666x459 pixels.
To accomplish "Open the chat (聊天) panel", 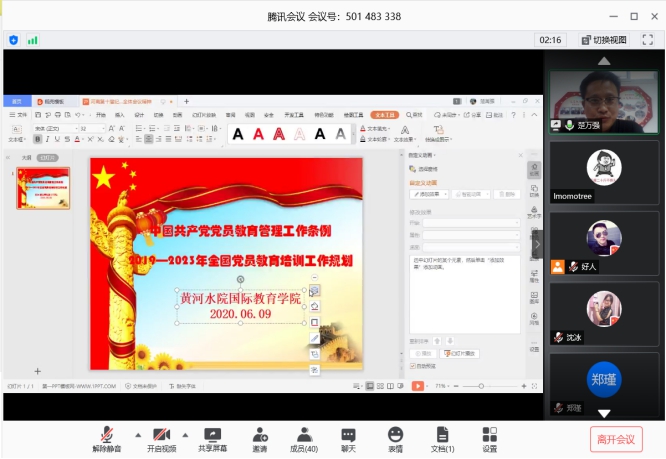I will tap(348, 438).
